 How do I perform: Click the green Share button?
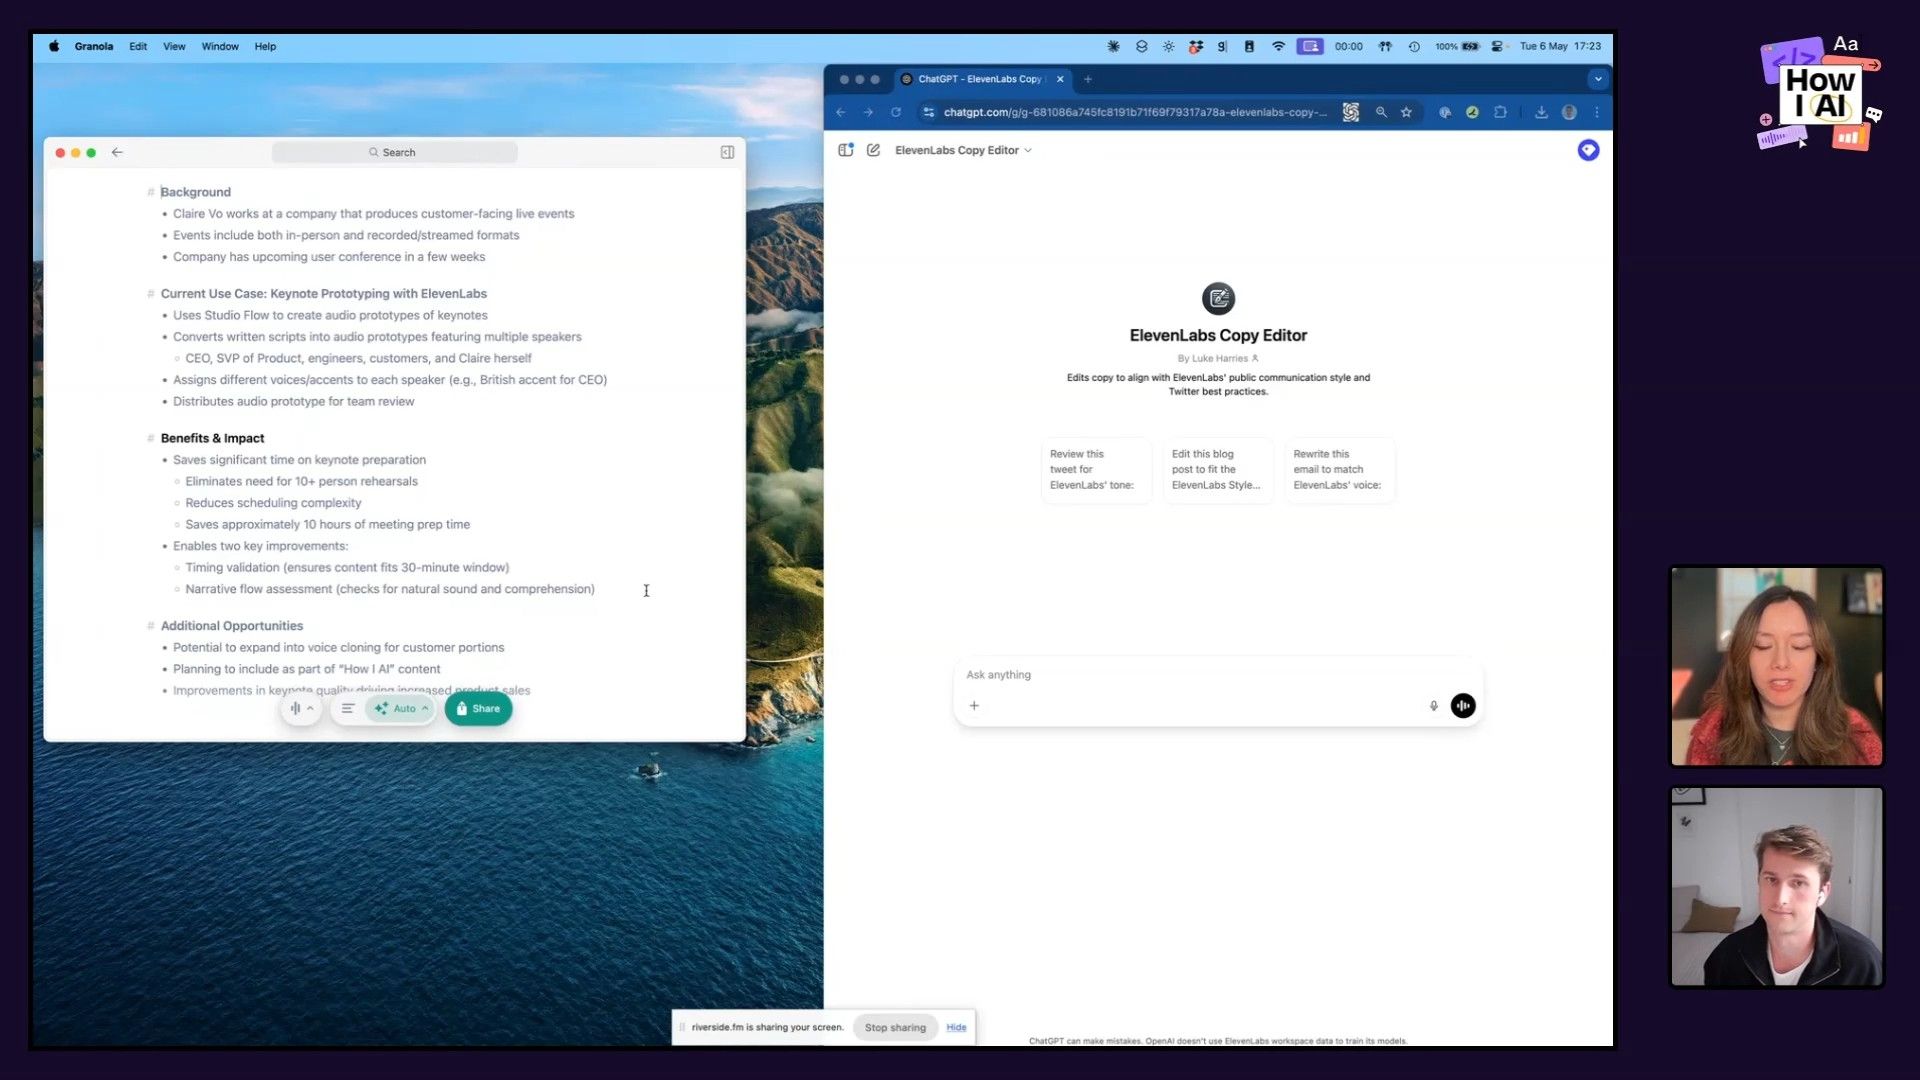pos(478,708)
